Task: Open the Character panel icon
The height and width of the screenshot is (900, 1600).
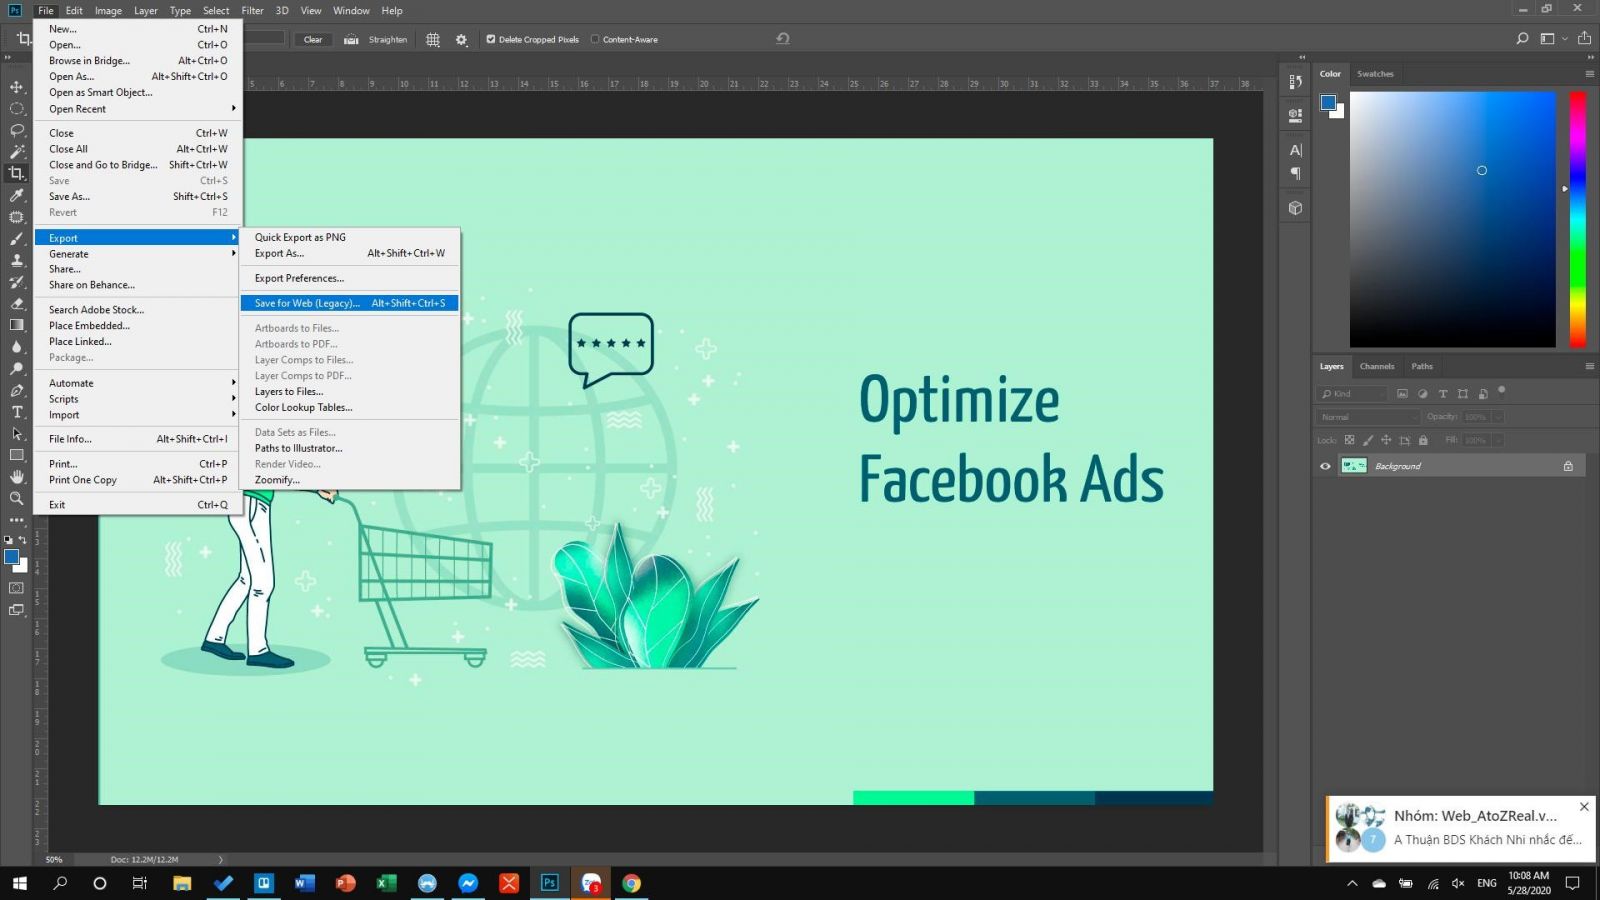Action: pos(1296,150)
